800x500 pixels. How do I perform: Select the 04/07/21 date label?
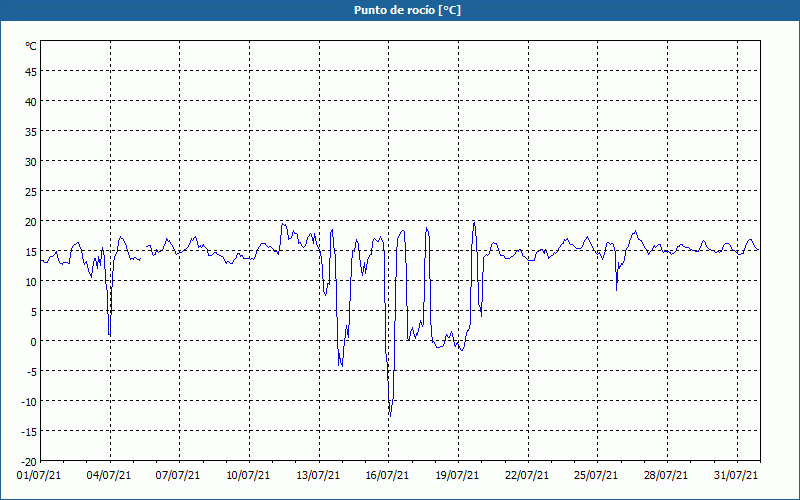109,475
